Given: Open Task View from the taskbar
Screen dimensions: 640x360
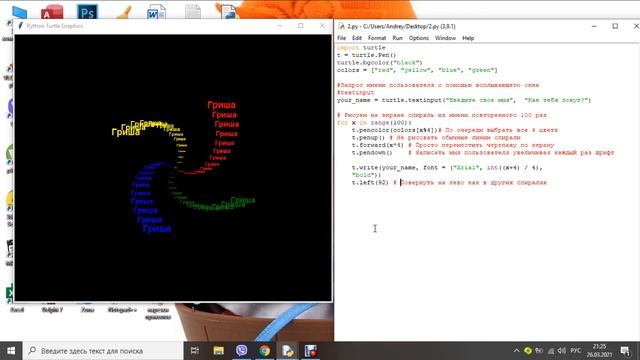Looking at the screenshot, I should [195, 351].
